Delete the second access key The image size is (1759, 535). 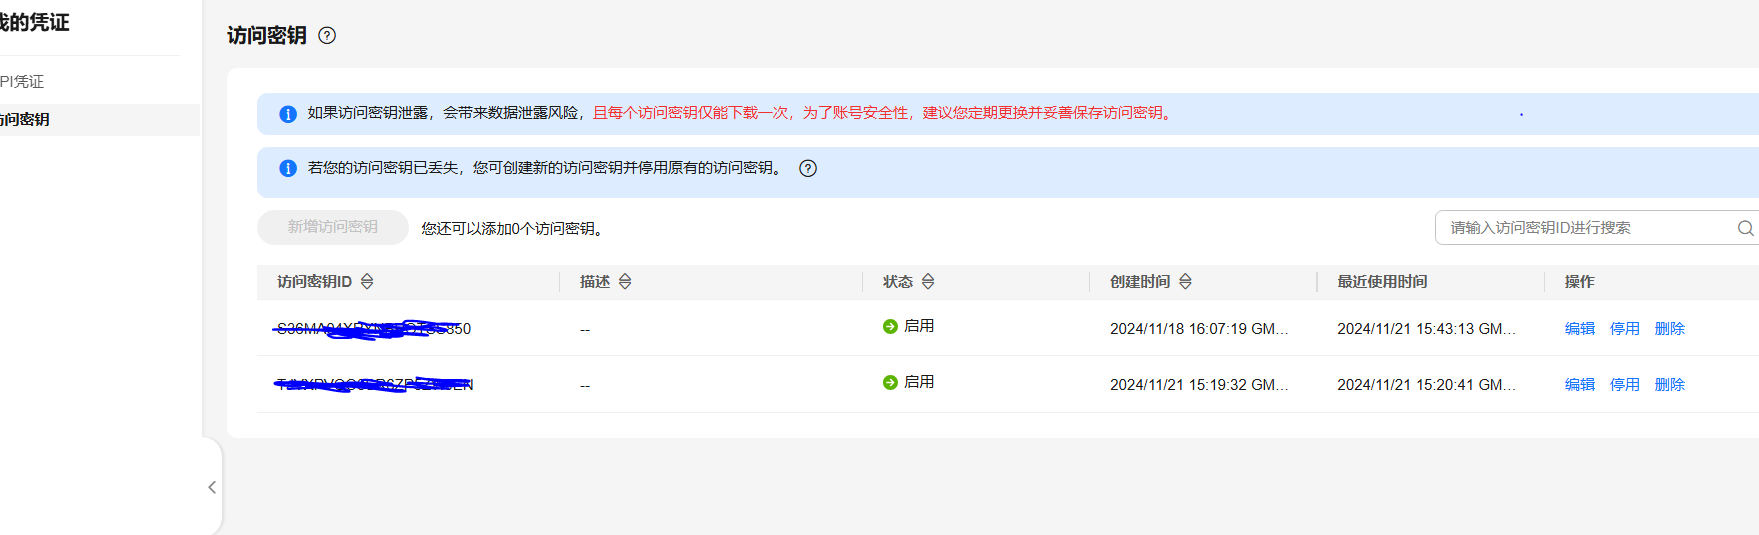(1669, 385)
